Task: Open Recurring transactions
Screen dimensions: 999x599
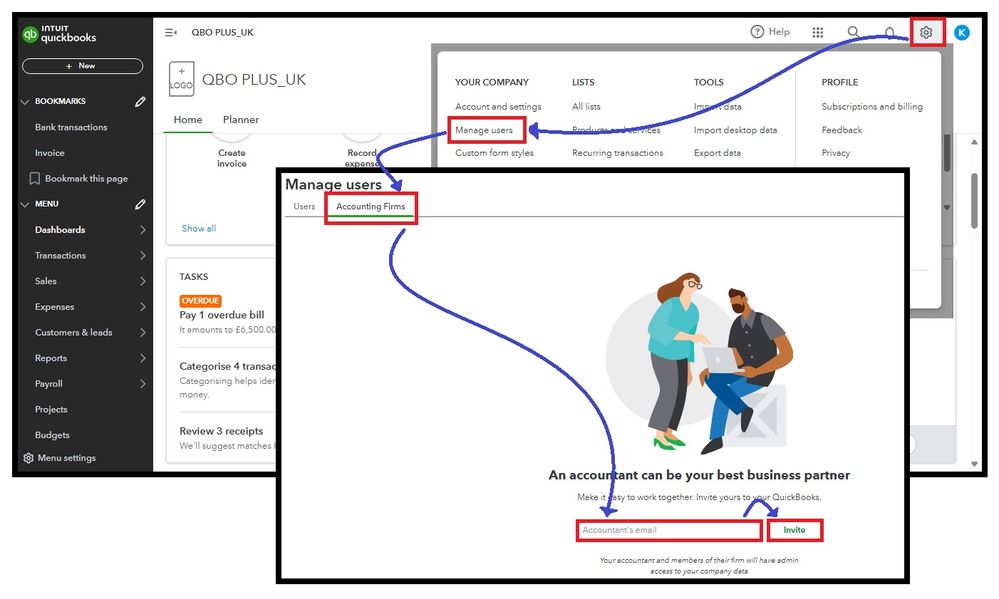Action: tap(617, 153)
